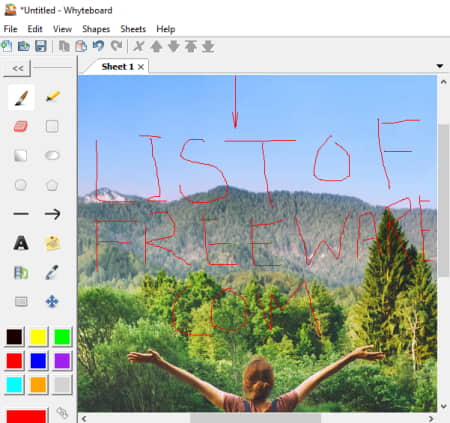Click the Delete shape X icon

click(139, 46)
